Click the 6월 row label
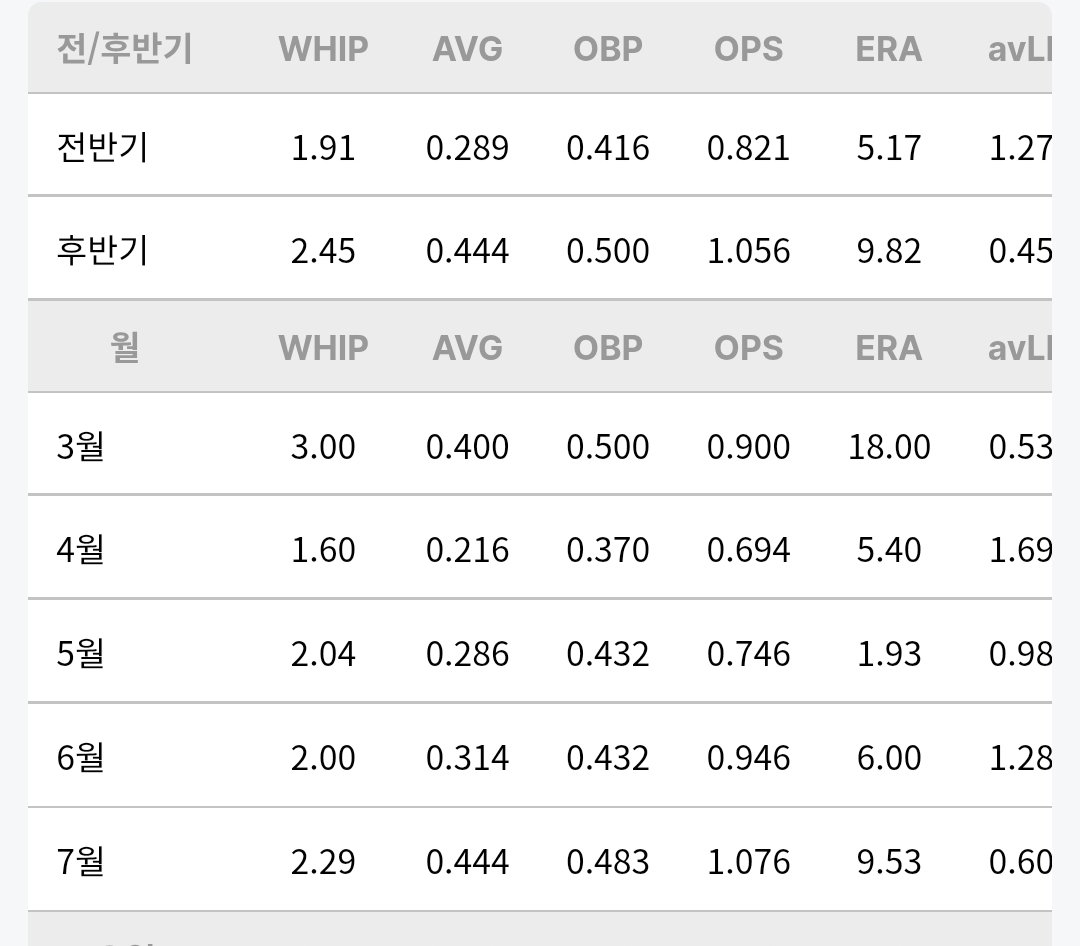Viewport: 1080px width, 946px height. pos(81,757)
